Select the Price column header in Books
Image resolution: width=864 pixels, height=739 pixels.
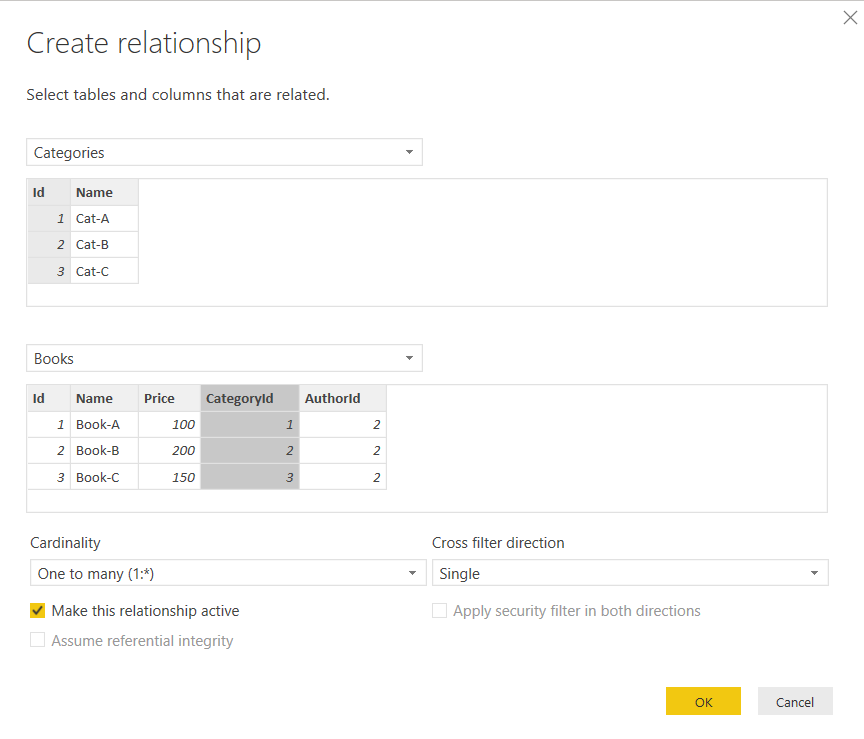(x=159, y=398)
